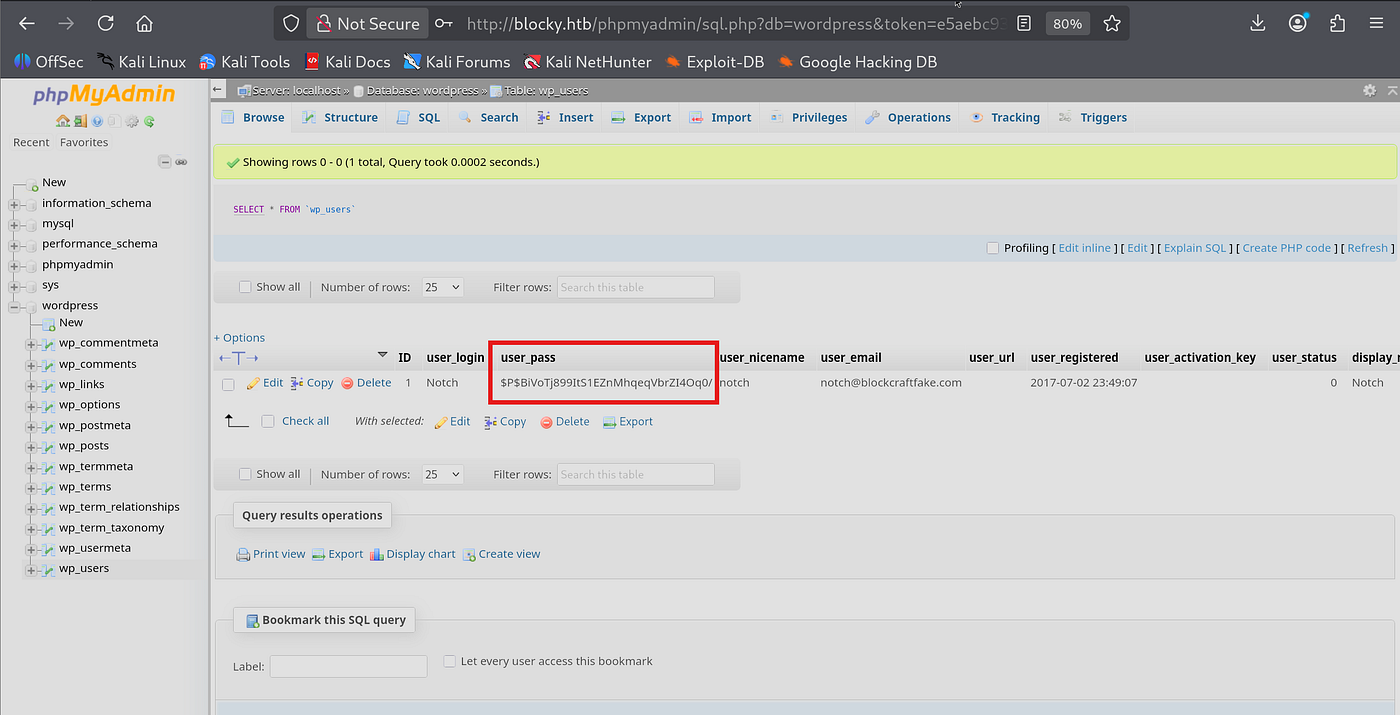Click red Delete icon for Notch row

pyautogui.click(x=347, y=383)
